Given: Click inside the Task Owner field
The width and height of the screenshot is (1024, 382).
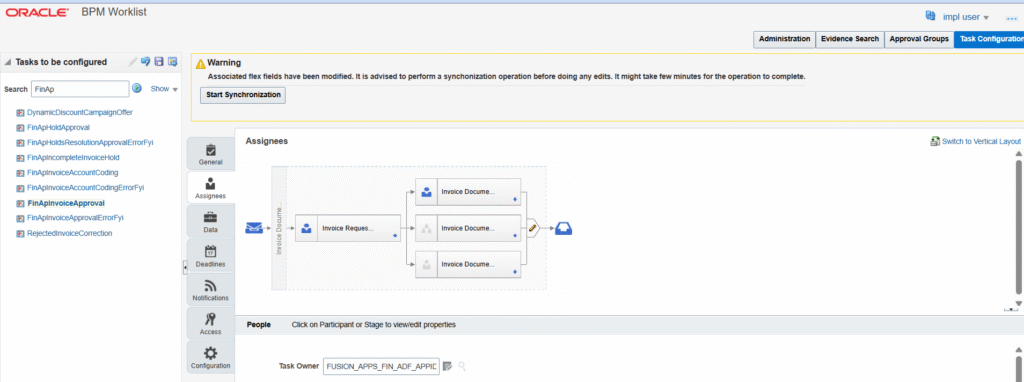Looking at the screenshot, I should pos(381,366).
